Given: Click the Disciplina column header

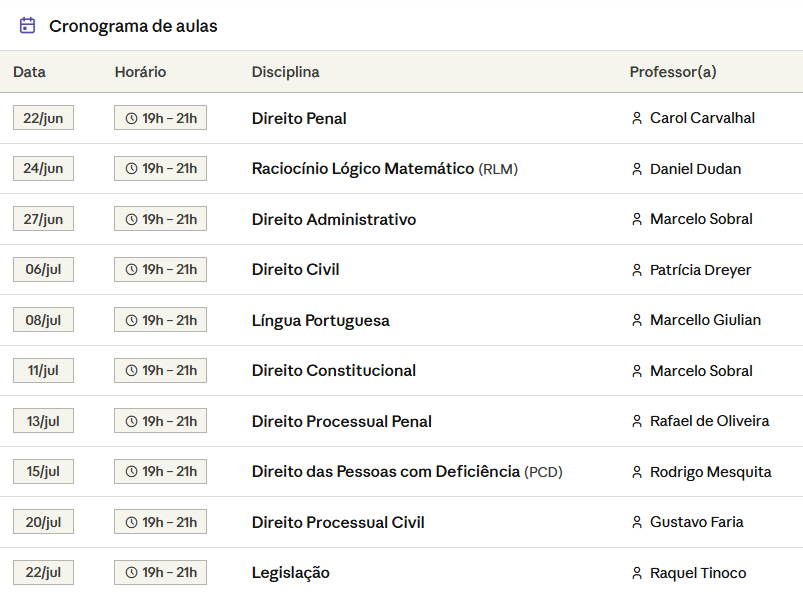Looking at the screenshot, I should click(x=285, y=72).
